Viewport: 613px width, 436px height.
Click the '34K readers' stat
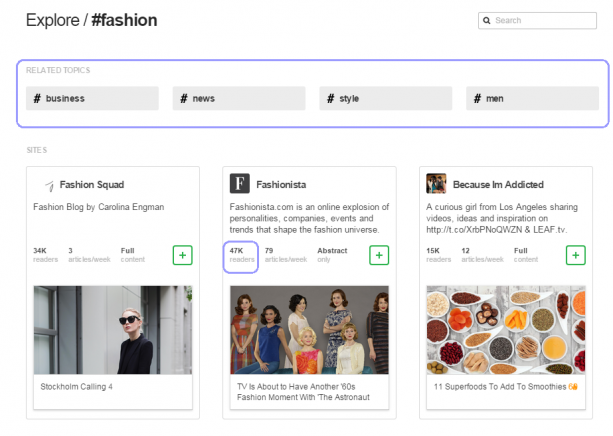45,255
